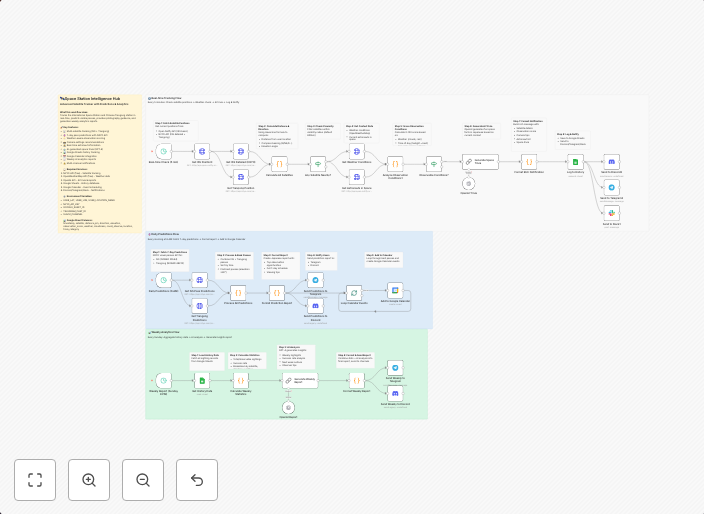The width and height of the screenshot is (704, 514).
Task: Select the Generate Weekly Report AI node
Action: [298, 381]
